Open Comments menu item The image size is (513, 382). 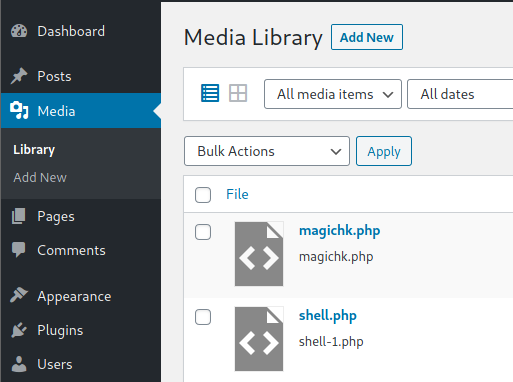click(81, 250)
